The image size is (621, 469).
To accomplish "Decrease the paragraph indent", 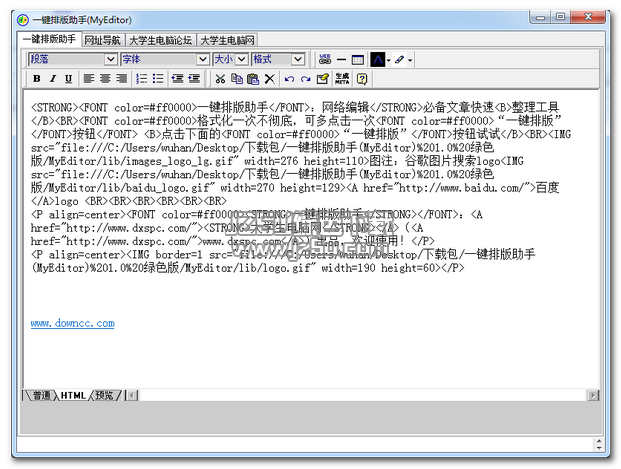I will coord(177,78).
